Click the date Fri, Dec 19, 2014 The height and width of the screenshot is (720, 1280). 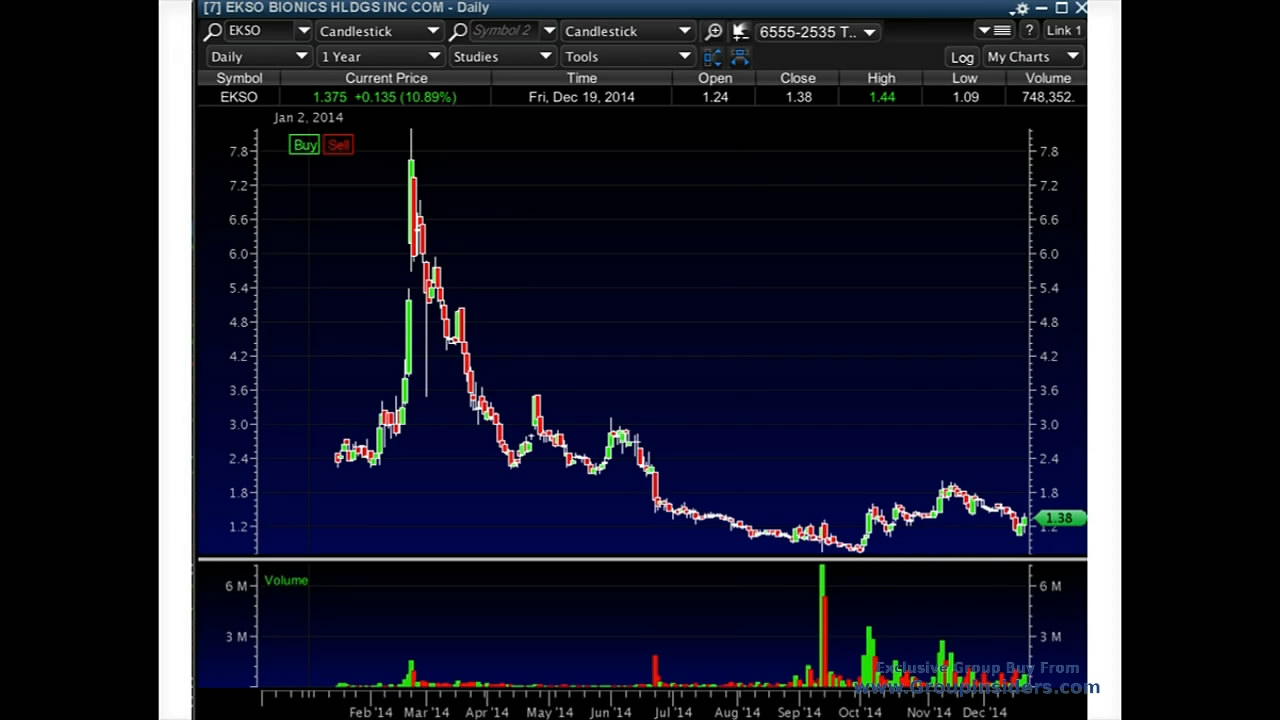(581, 97)
